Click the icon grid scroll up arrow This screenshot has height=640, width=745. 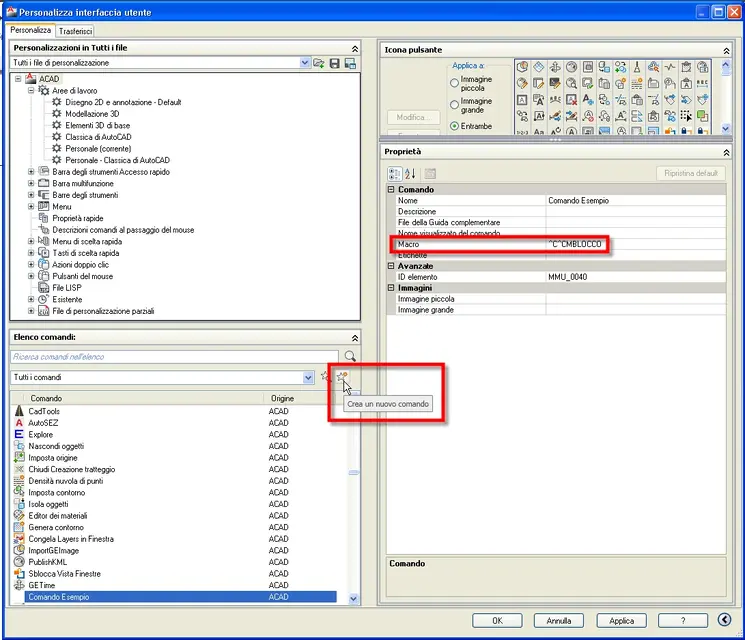coord(726,64)
